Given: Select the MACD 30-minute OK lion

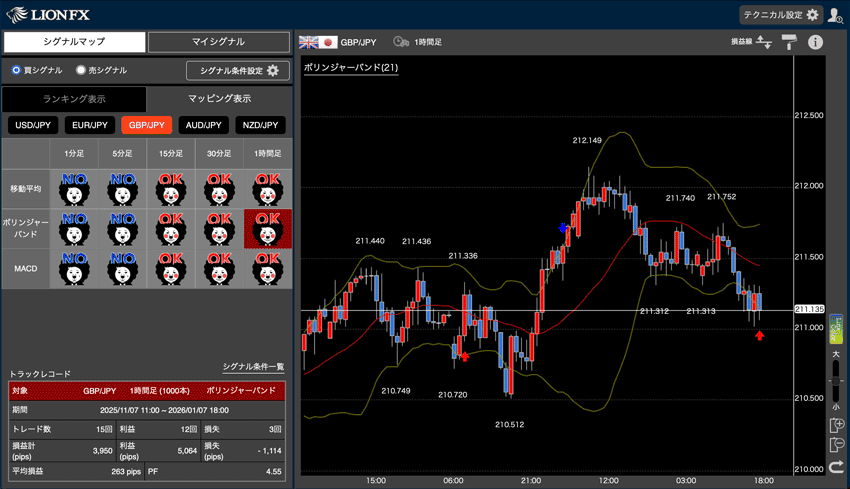Looking at the screenshot, I should tap(219, 268).
